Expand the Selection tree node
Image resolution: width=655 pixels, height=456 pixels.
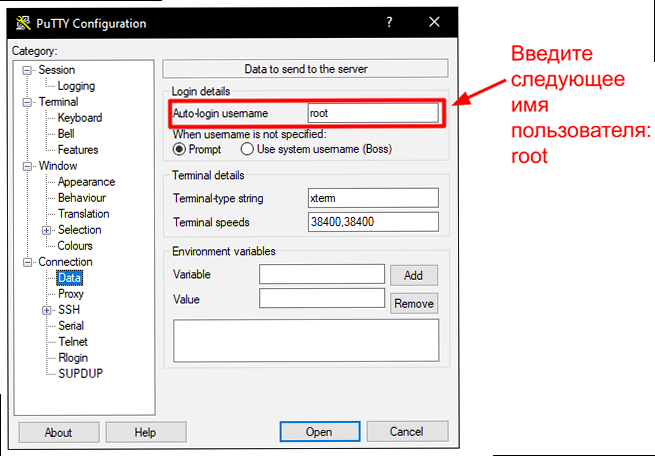point(46,230)
